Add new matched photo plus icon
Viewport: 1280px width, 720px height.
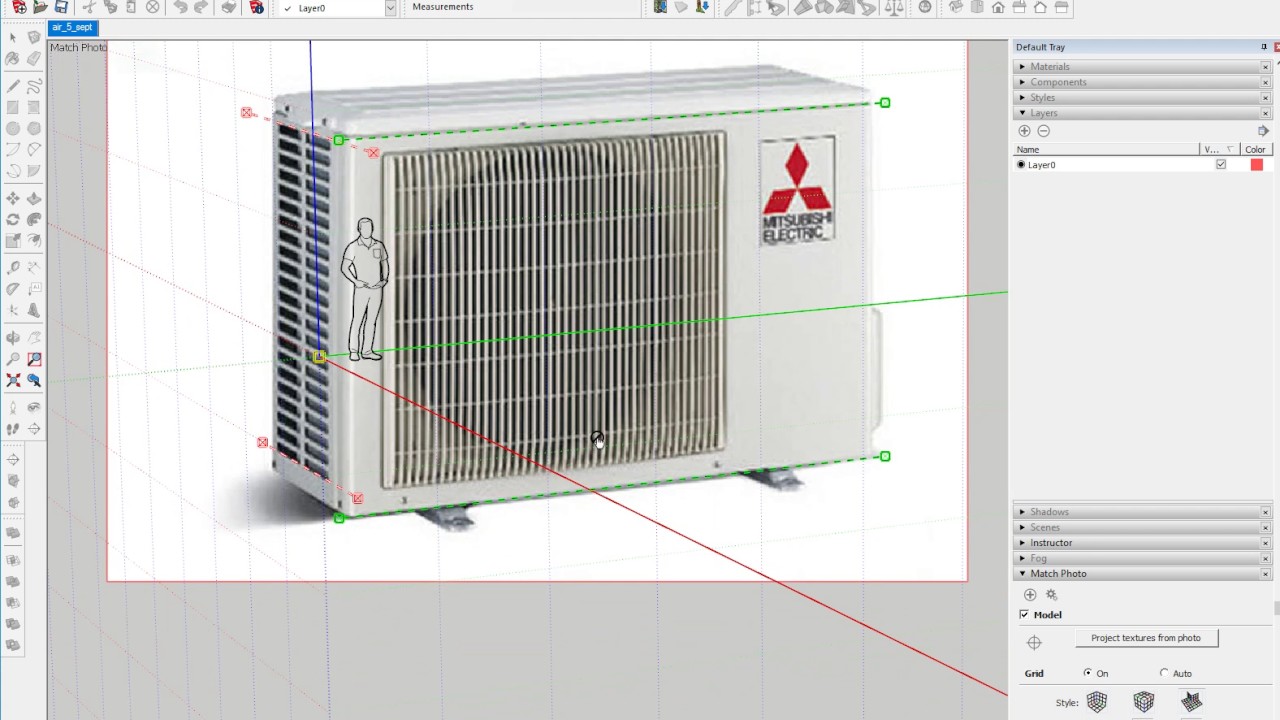(x=1030, y=595)
